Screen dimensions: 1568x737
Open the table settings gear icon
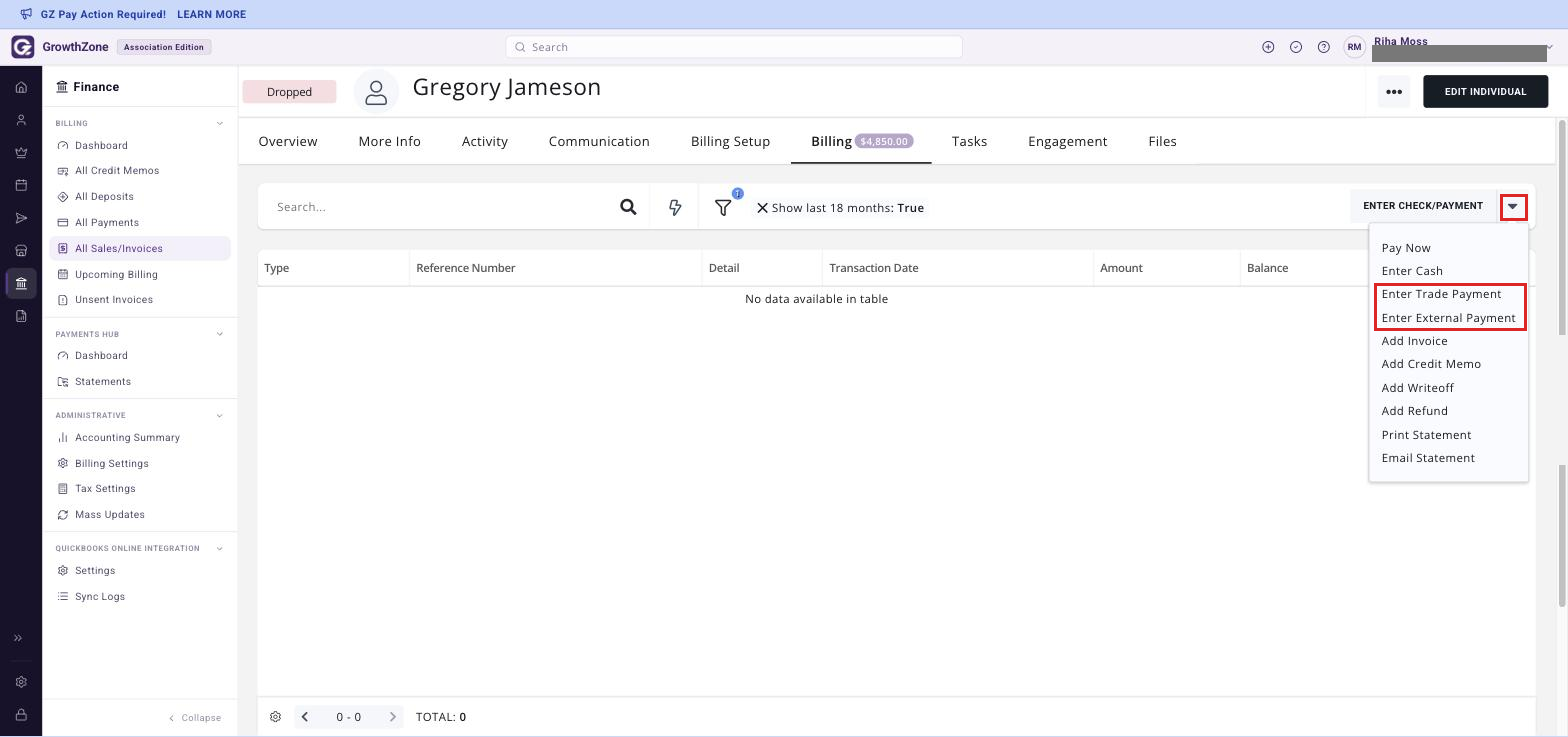tap(275, 717)
